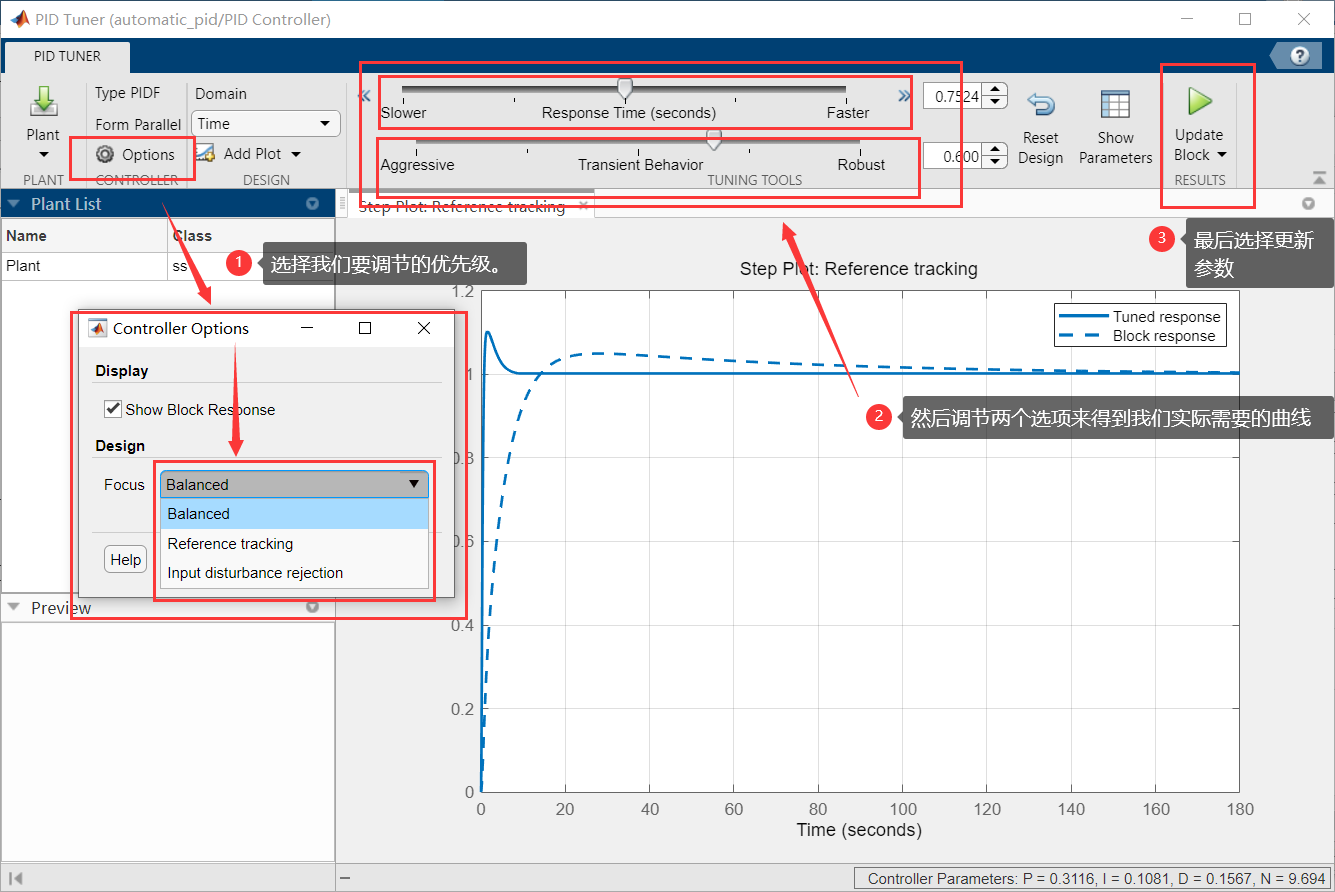This screenshot has width=1335, height=892.
Task: Maximize the PID Tuner window
Action: [1245, 19]
